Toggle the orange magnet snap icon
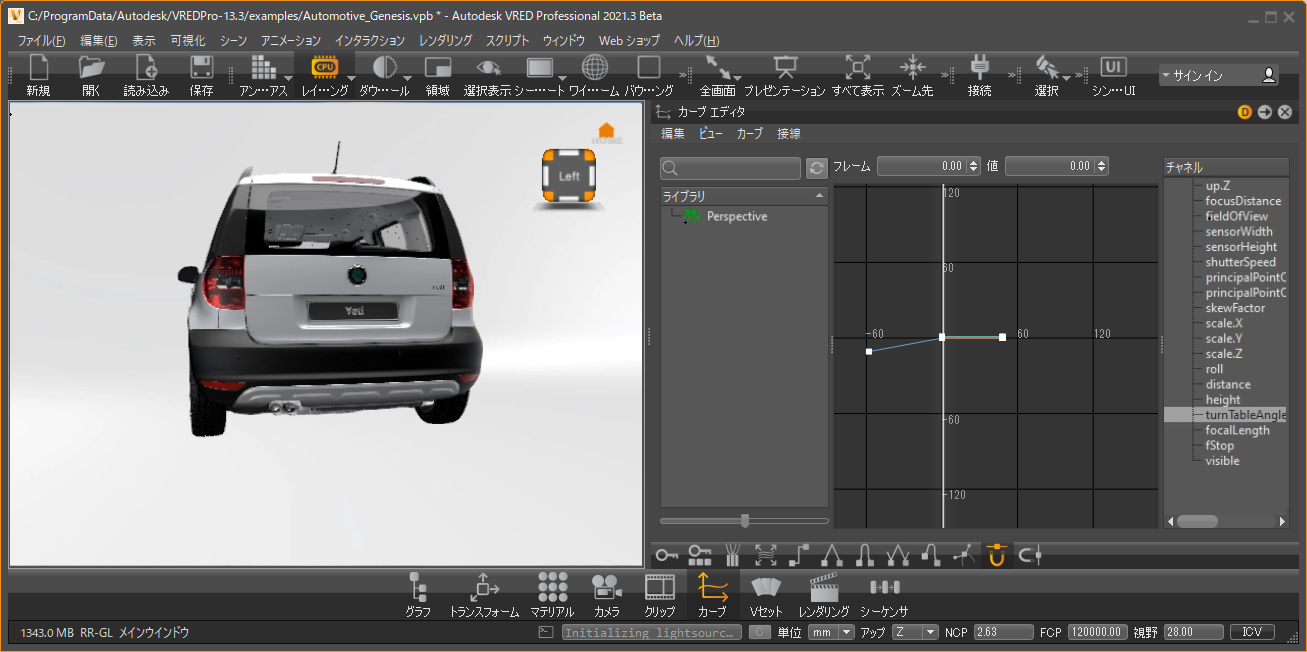1307x652 pixels. coord(995,554)
